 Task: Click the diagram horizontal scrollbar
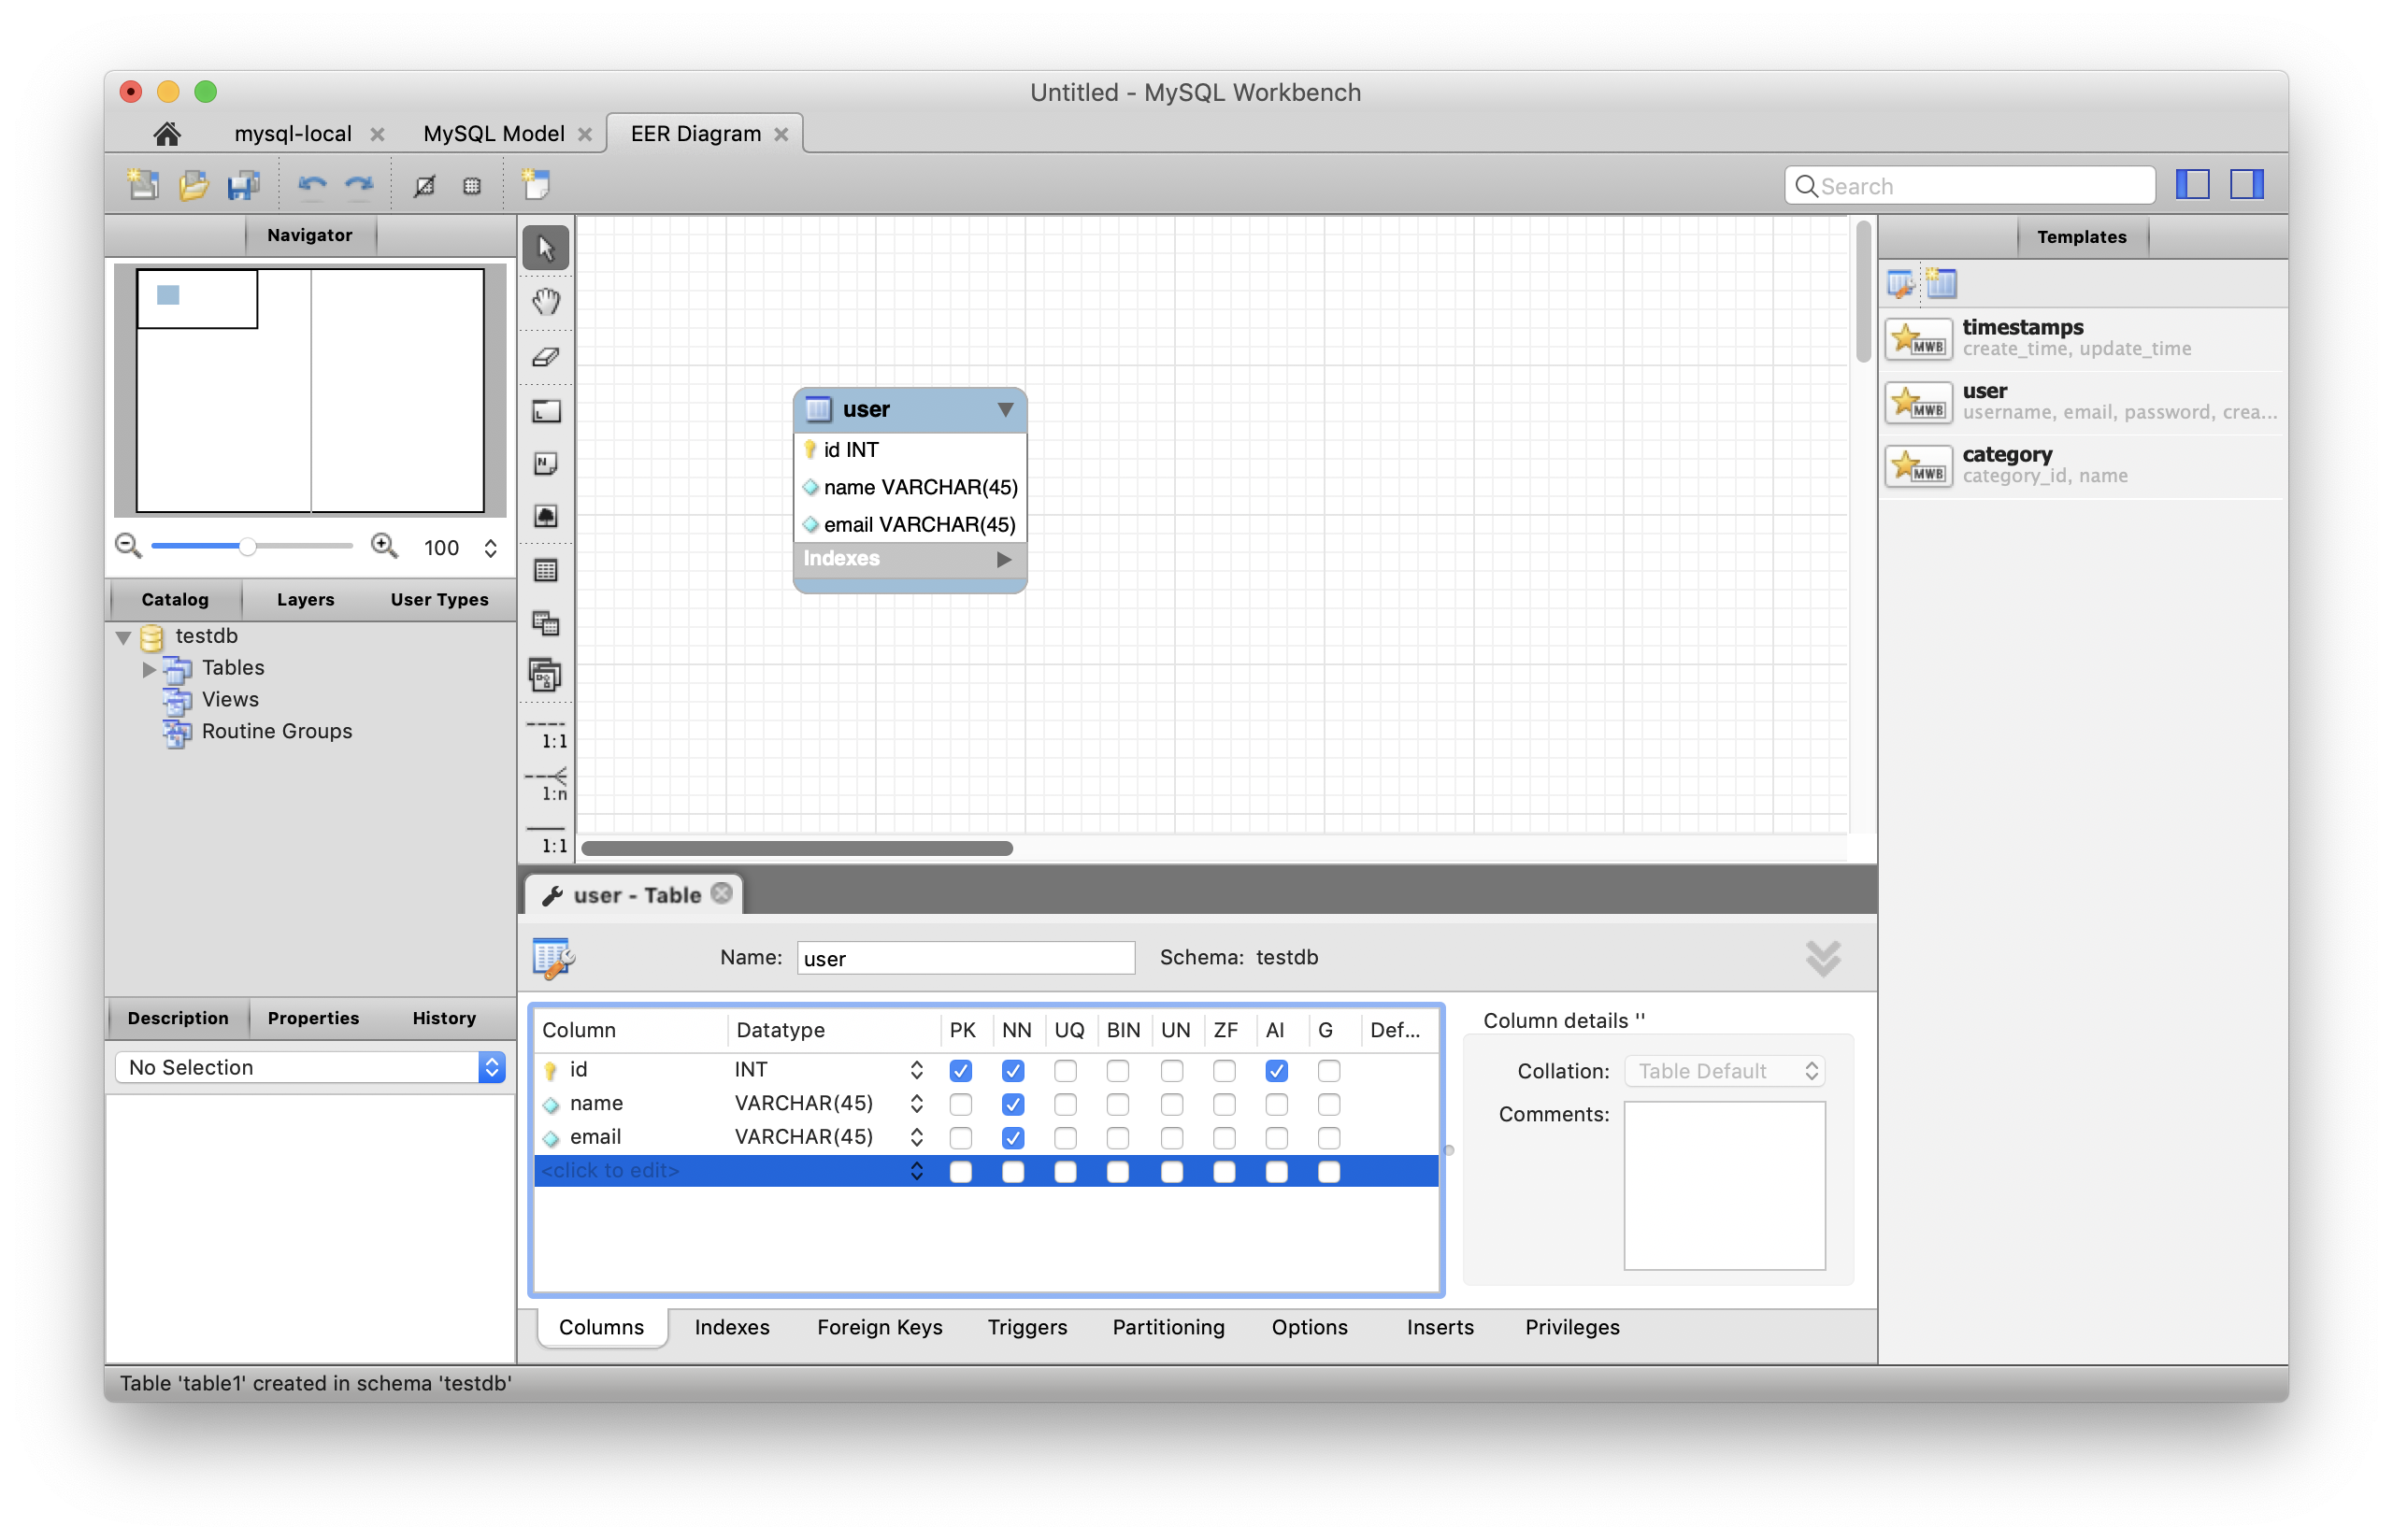tap(797, 848)
